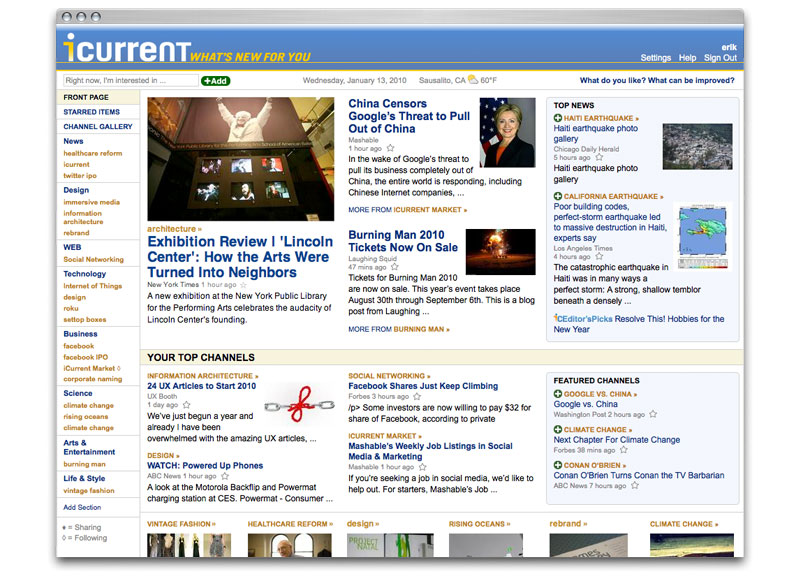Click the plus icon next to Conan O'Brien
800x579 pixels.
(x=558, y=465)
